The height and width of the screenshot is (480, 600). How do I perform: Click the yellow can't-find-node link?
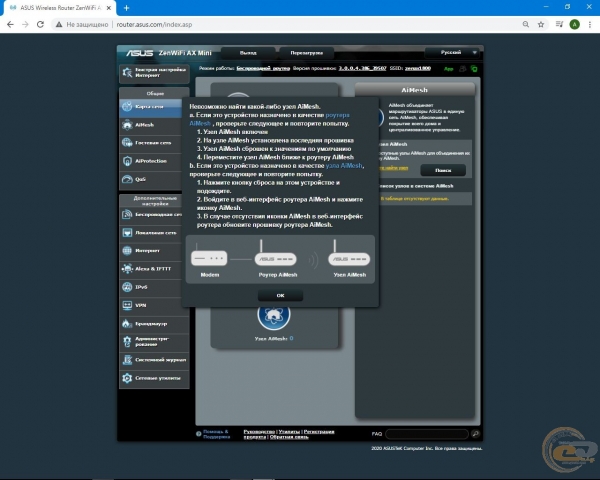click(393, 168)
